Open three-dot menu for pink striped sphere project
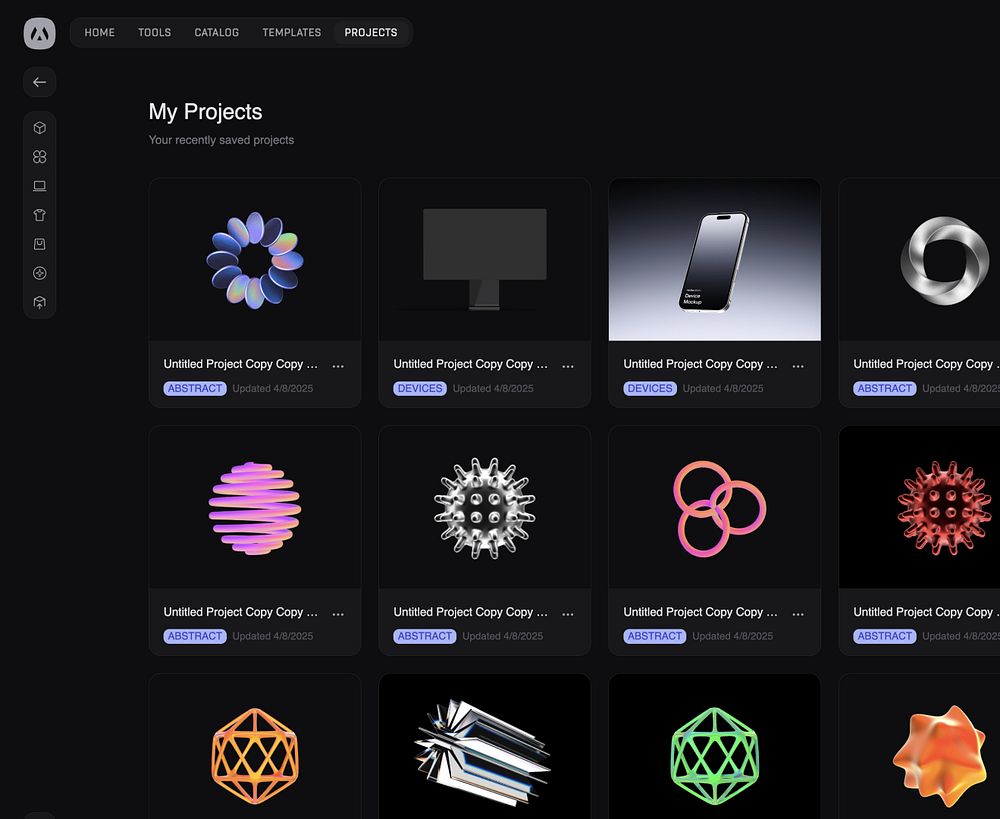Viewport: 1000px width, 819px height. pyautogui.click(x=338, y=614)
